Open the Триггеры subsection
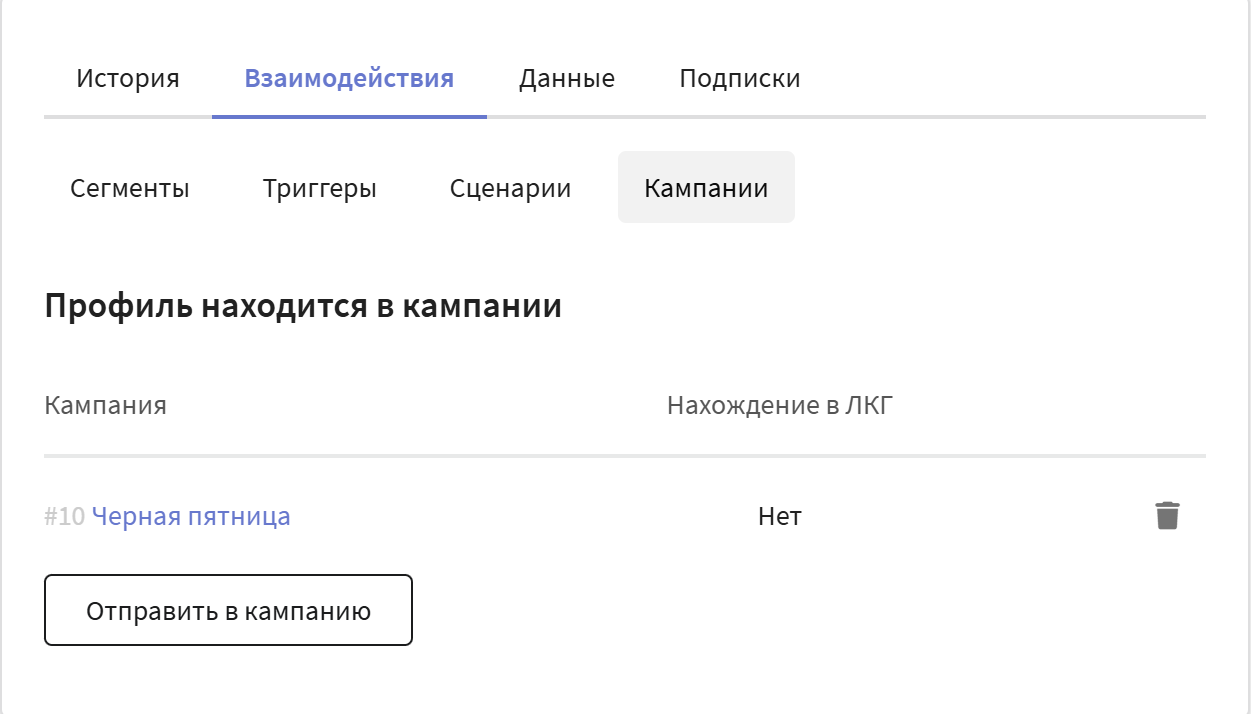This screenshot has width=1251, height=714. 320,188
